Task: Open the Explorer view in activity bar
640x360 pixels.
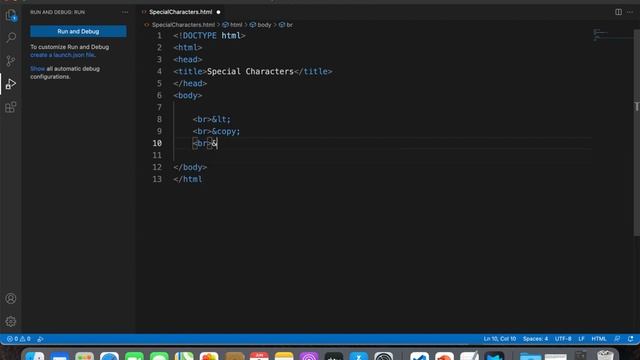Action: [11, 16]
